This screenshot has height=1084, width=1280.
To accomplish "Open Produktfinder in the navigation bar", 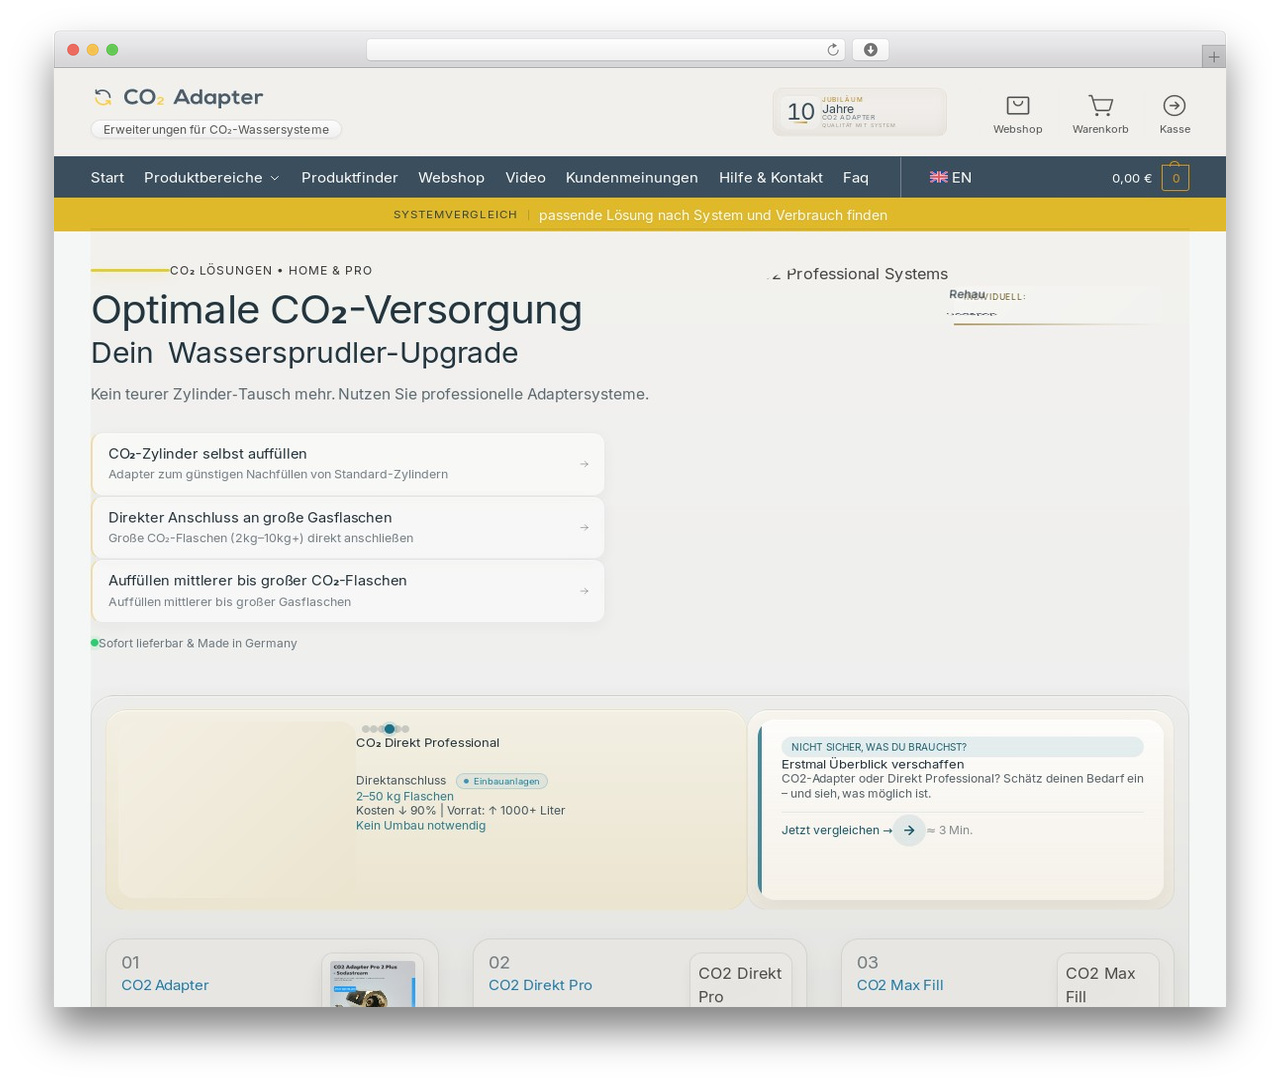I will (349, 178).
